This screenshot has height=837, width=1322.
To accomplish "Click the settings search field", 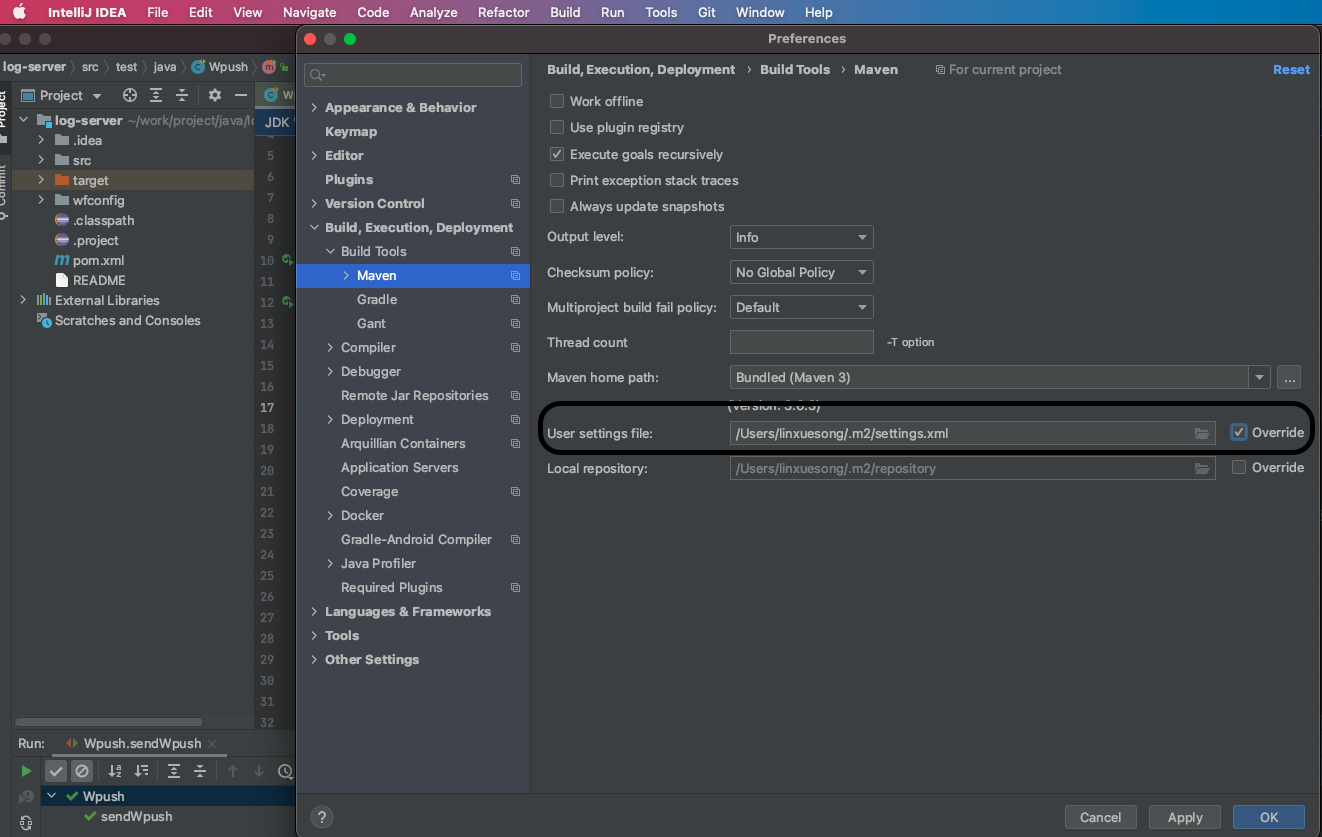I will [413, 75].
